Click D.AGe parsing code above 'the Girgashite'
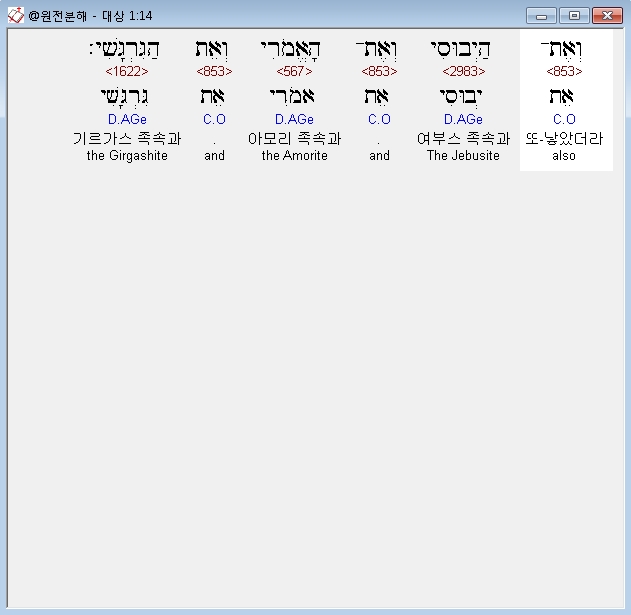Image resolution: width=631 pixels, height=615 pixels. pos(127,119)
